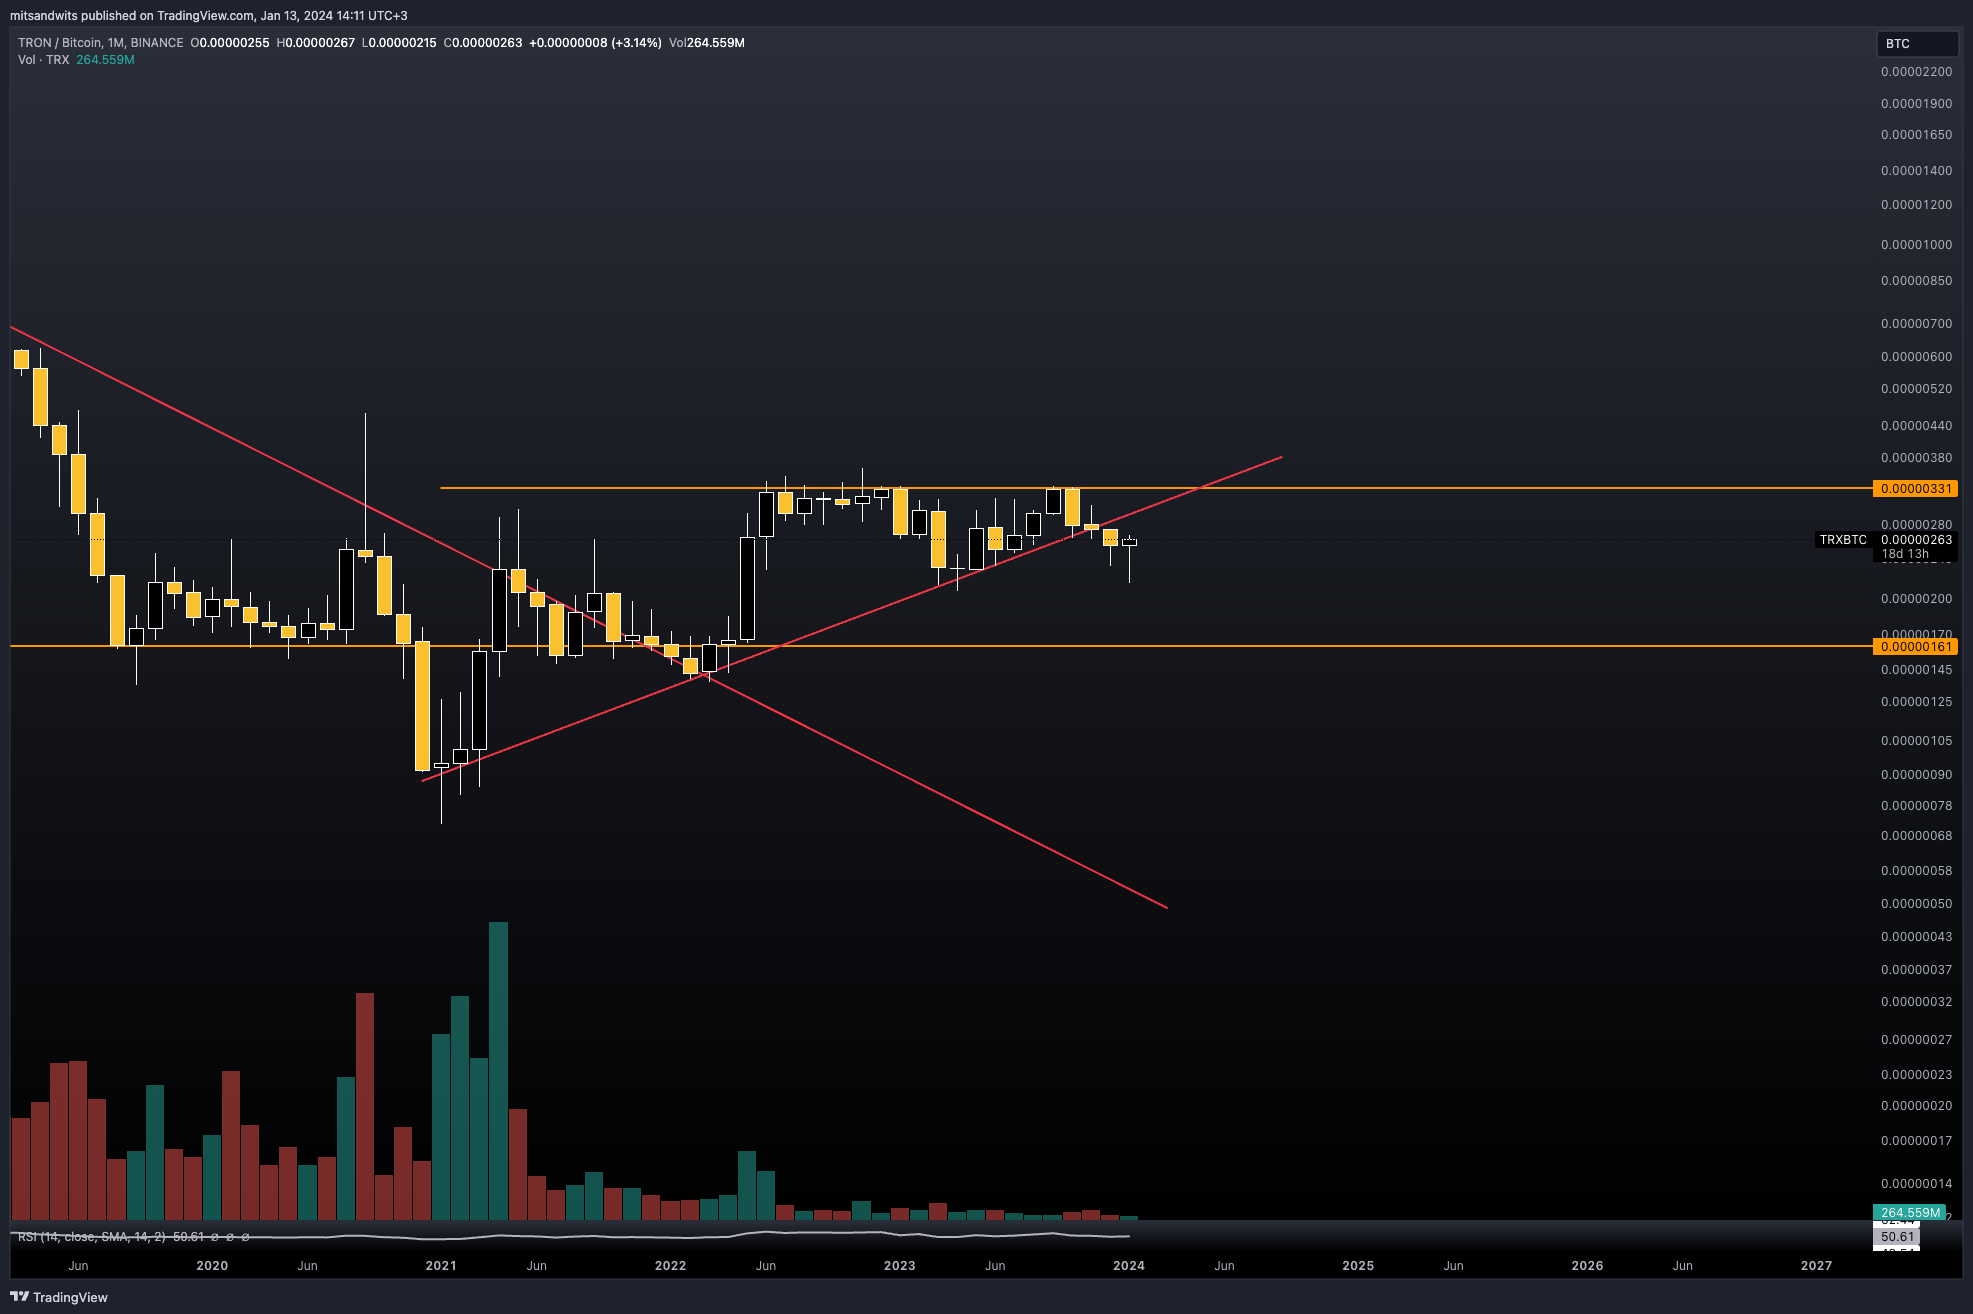Click the 2027 label on time axis
Viewport: 1973px width, 1314px height.
click(x=1816, y=1266)
